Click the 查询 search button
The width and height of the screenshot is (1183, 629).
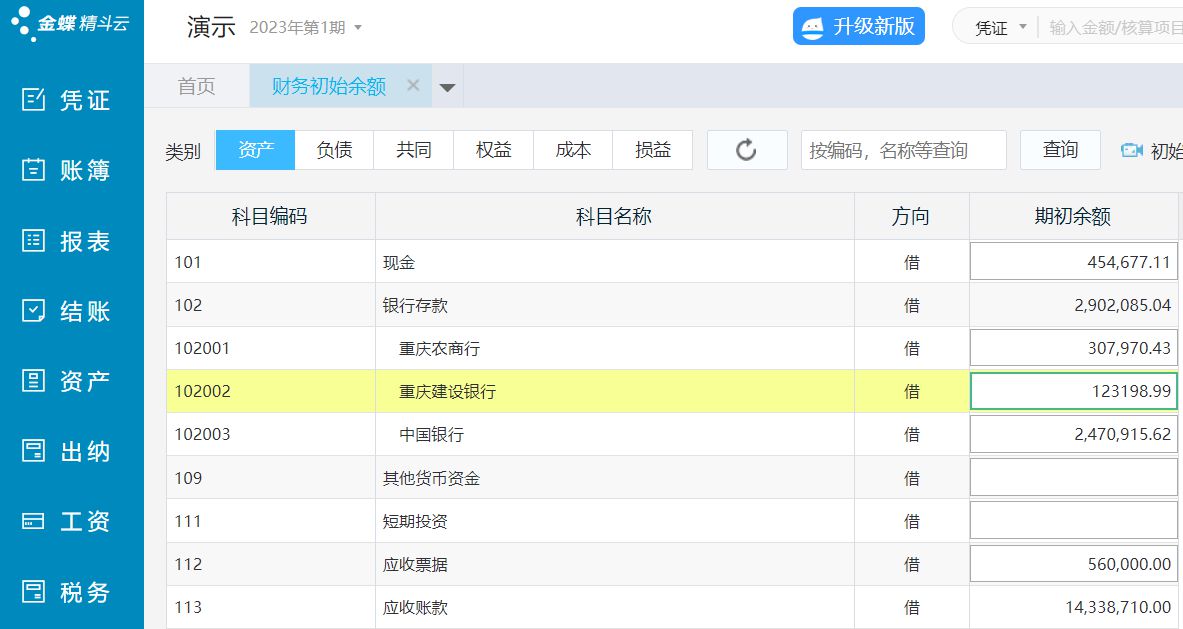(1060, 150)
